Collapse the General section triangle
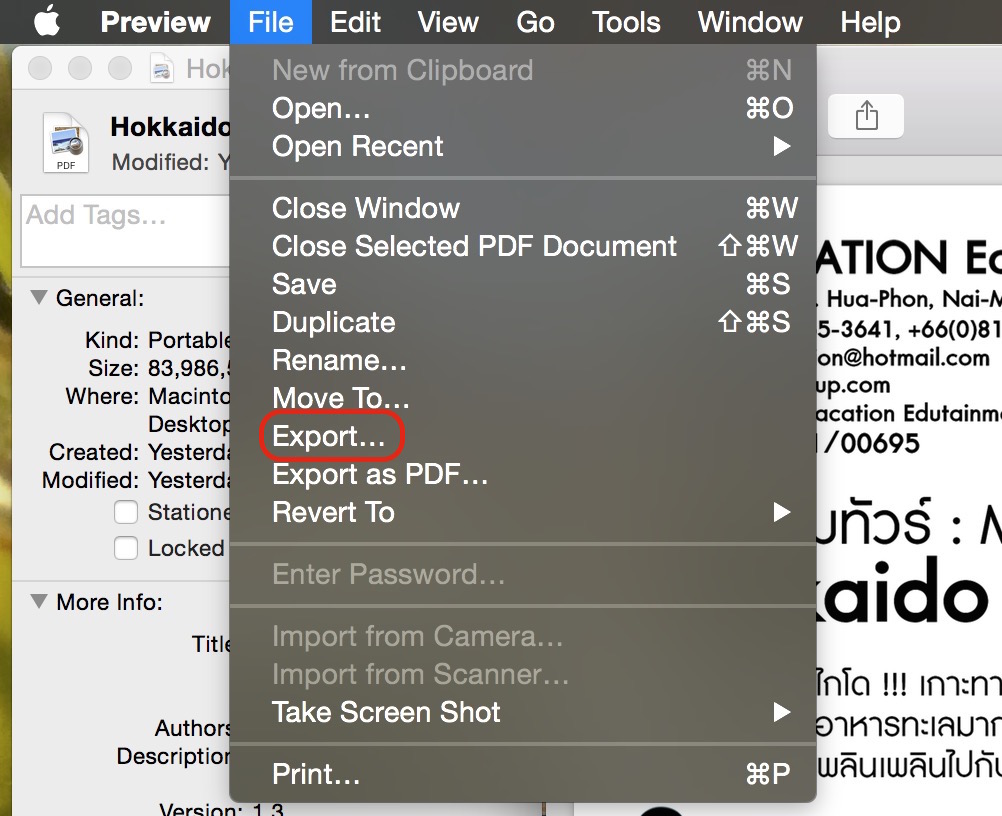The width and height of the screenshot is (1002, 816). tap(39, 298)
